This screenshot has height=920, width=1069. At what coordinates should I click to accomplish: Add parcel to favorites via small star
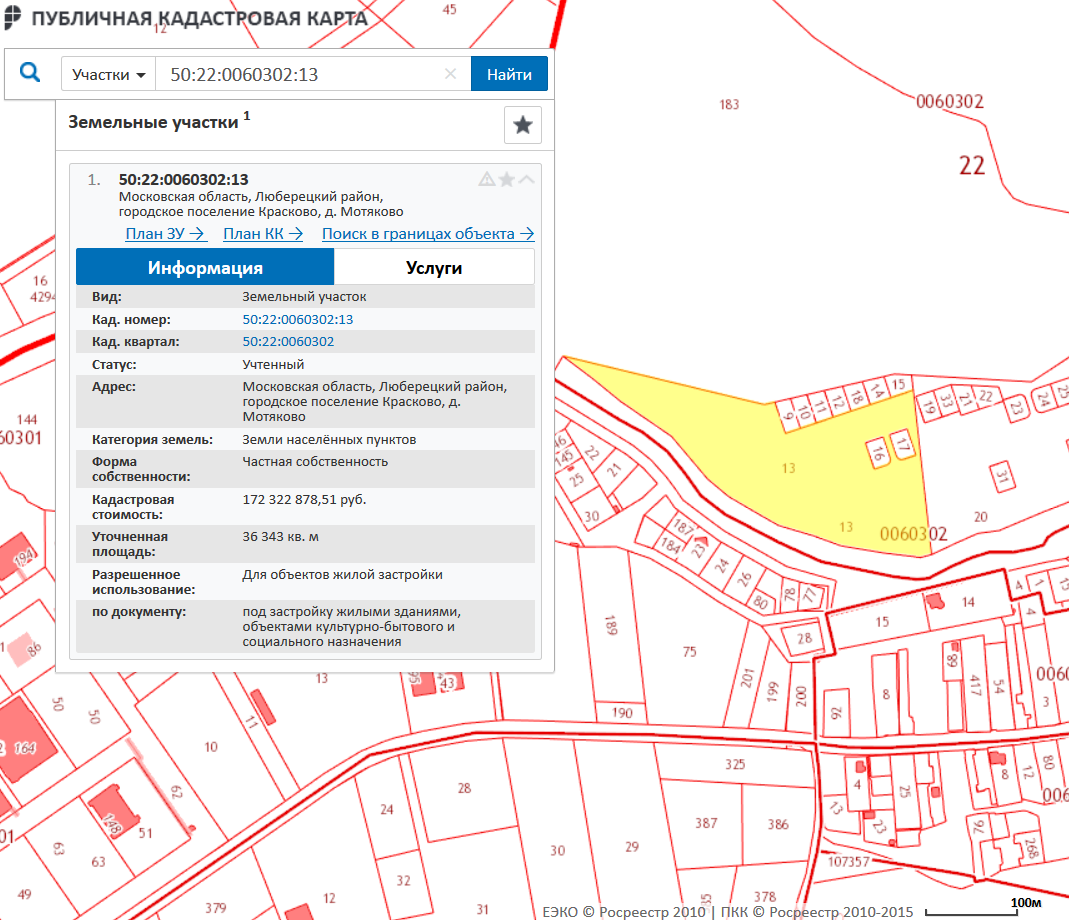coord(507,179)
